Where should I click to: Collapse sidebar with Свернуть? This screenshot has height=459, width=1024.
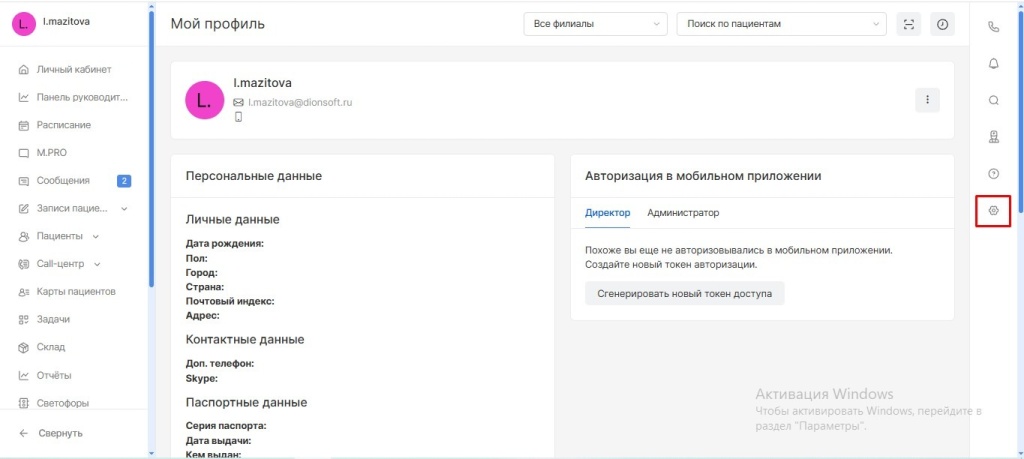point(60,433)
